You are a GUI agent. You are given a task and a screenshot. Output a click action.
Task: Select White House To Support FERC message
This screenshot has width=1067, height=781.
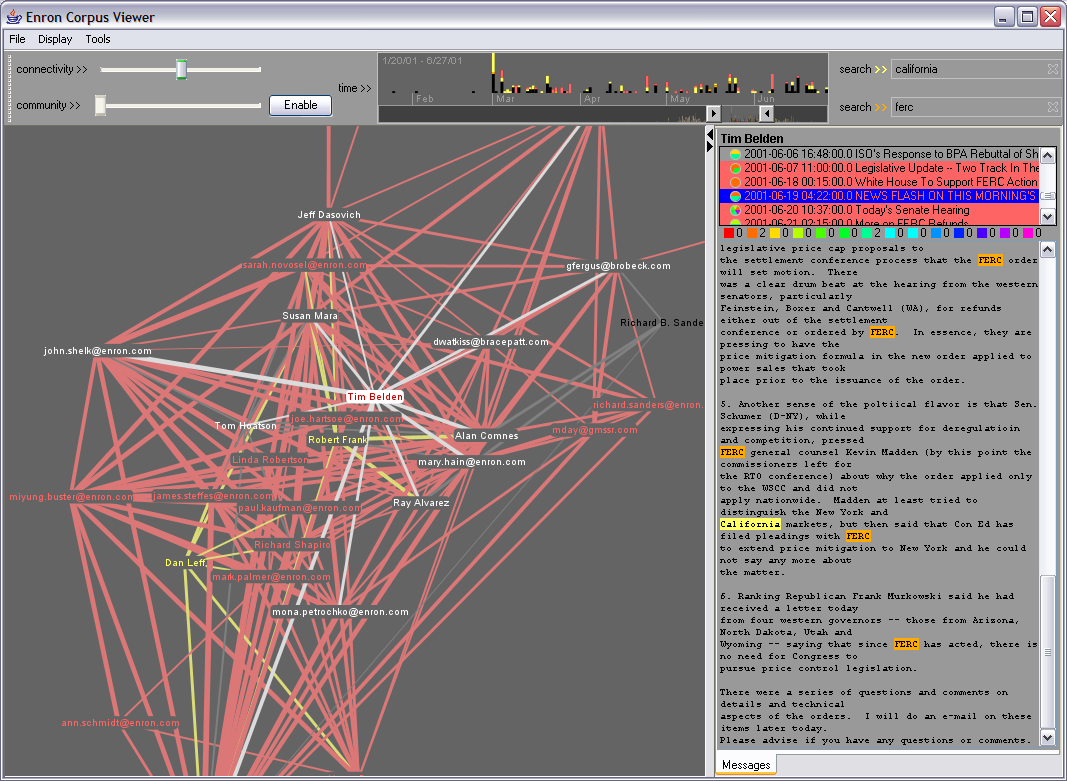(881, 182)
